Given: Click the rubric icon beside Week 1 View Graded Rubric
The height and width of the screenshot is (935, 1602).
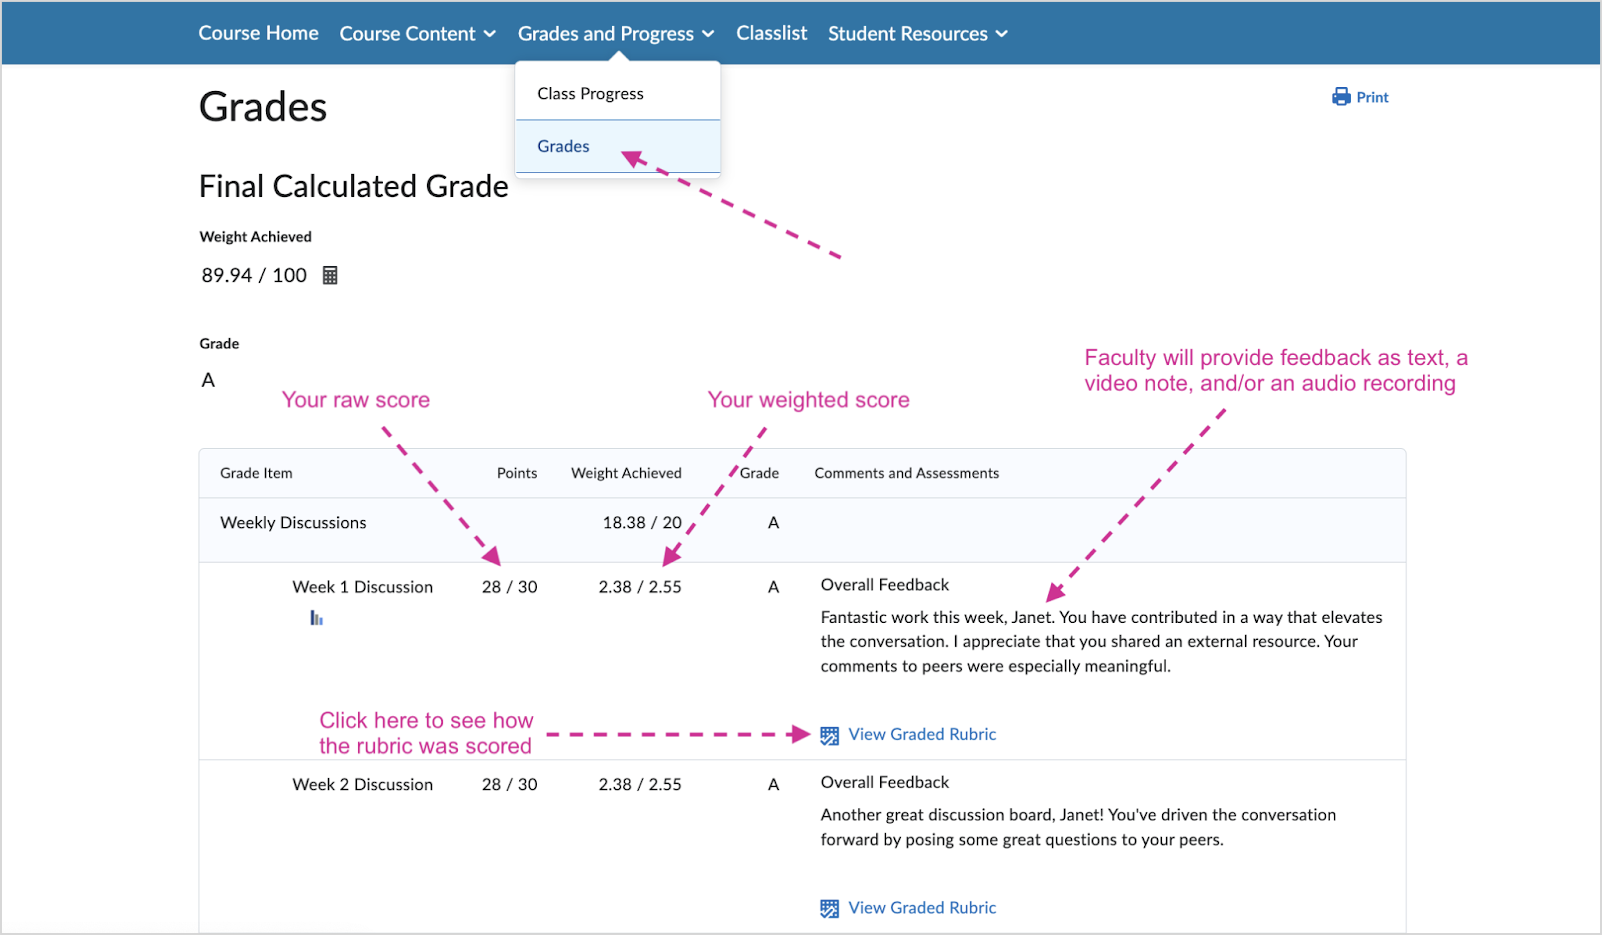Looking at the screenshot, I should pos(828,734).
